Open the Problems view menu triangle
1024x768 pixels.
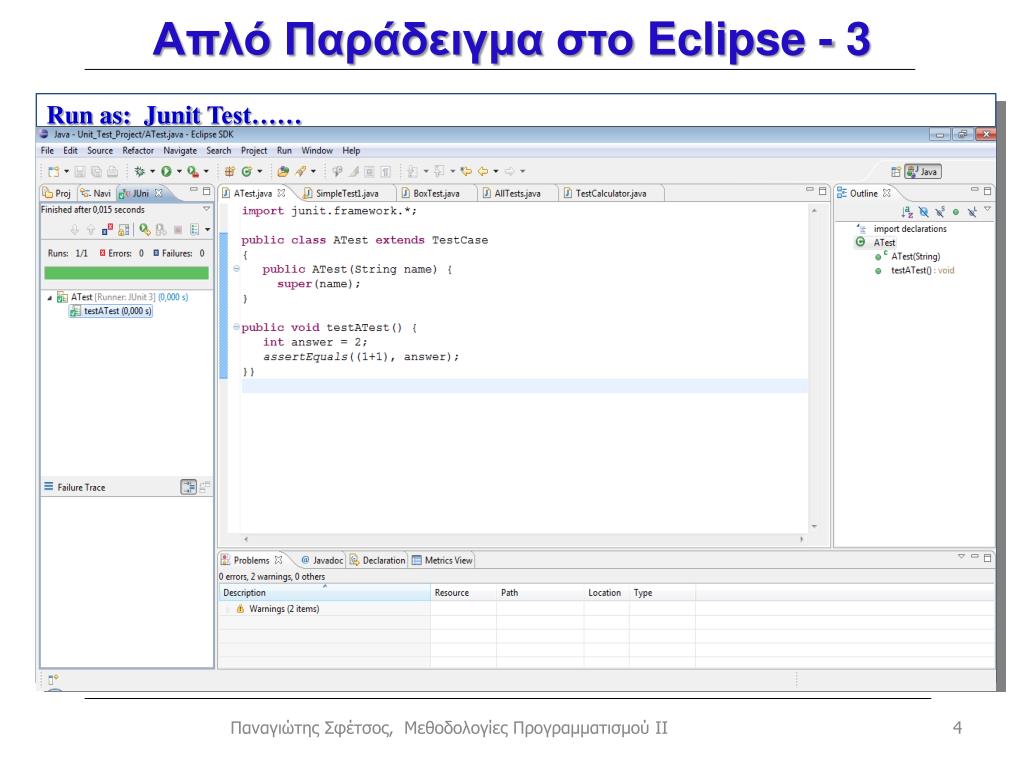[961, 556]
